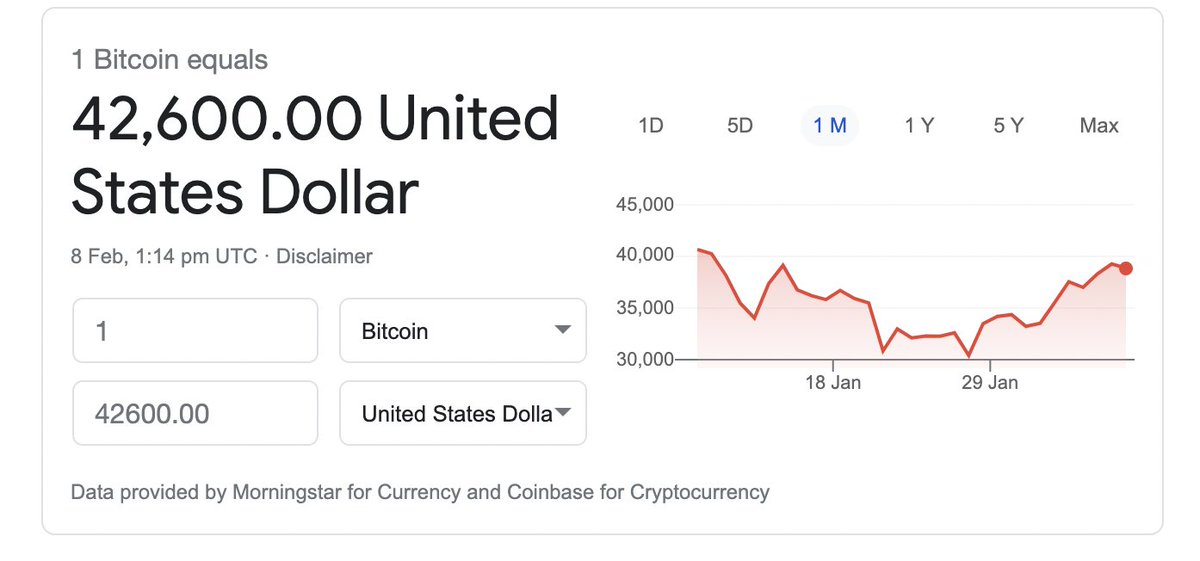Open the Bitcoin currency dropdown
The image size is (1200, 561).
click(463, 330)
